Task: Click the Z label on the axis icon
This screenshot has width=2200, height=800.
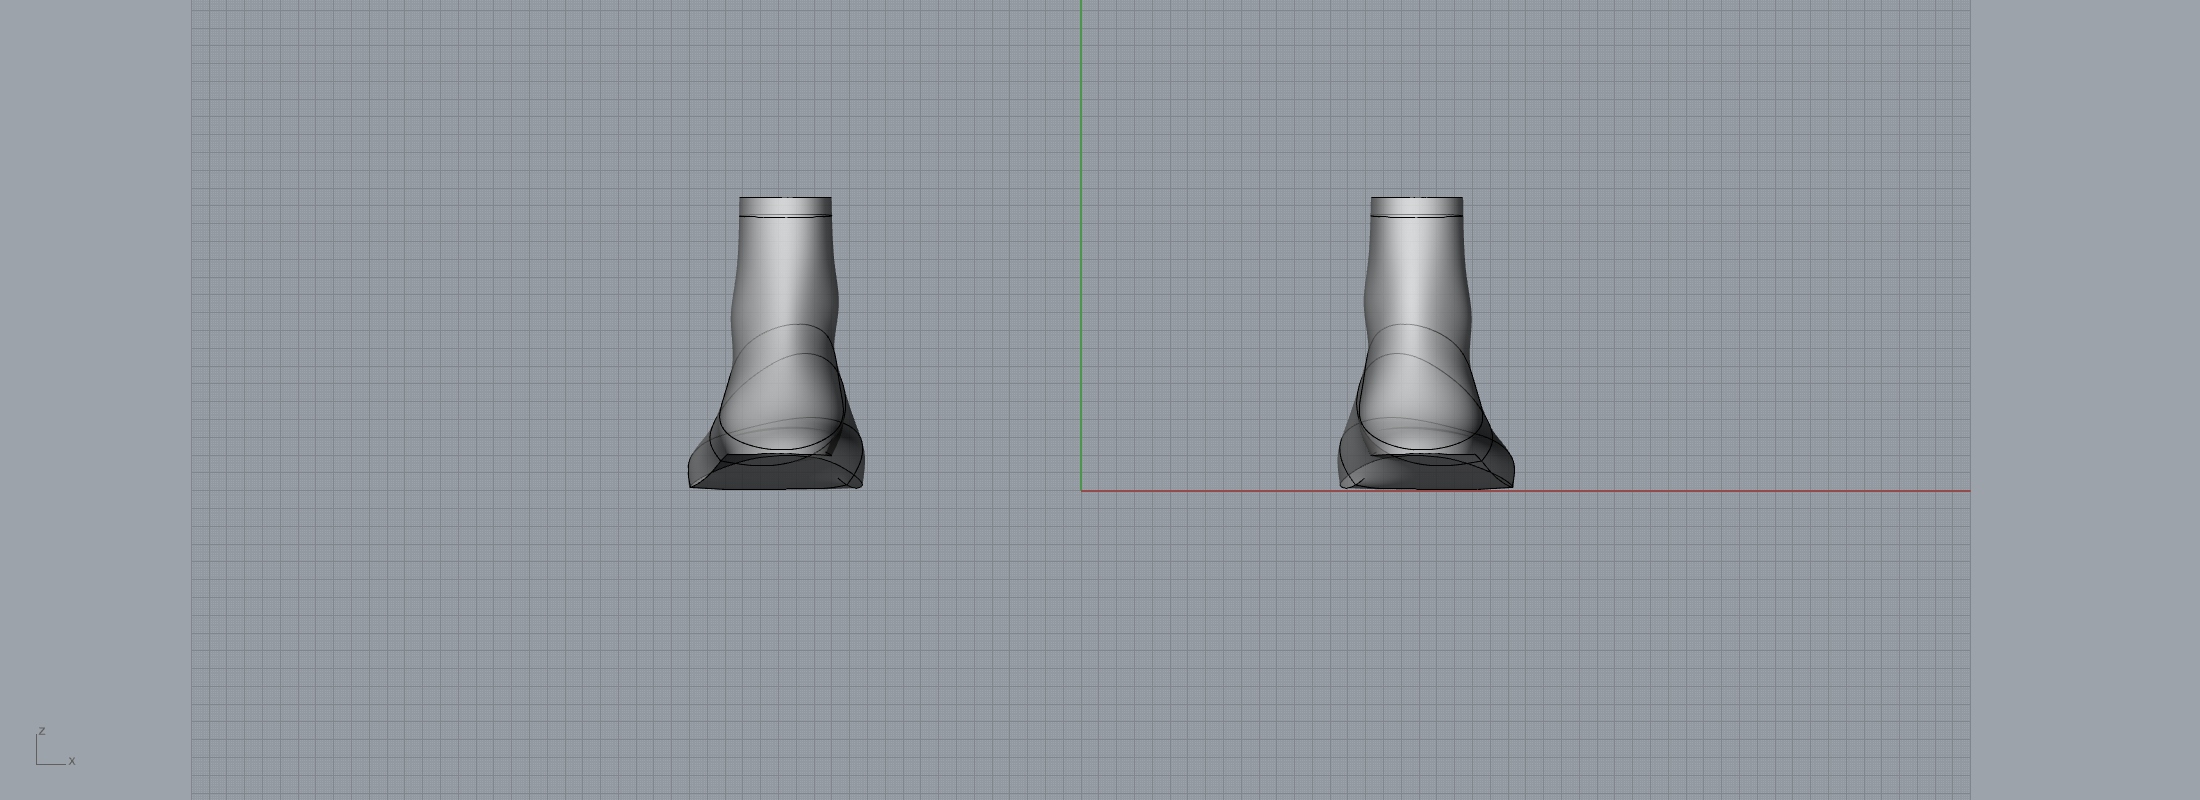Action: (x=42, y=731)
